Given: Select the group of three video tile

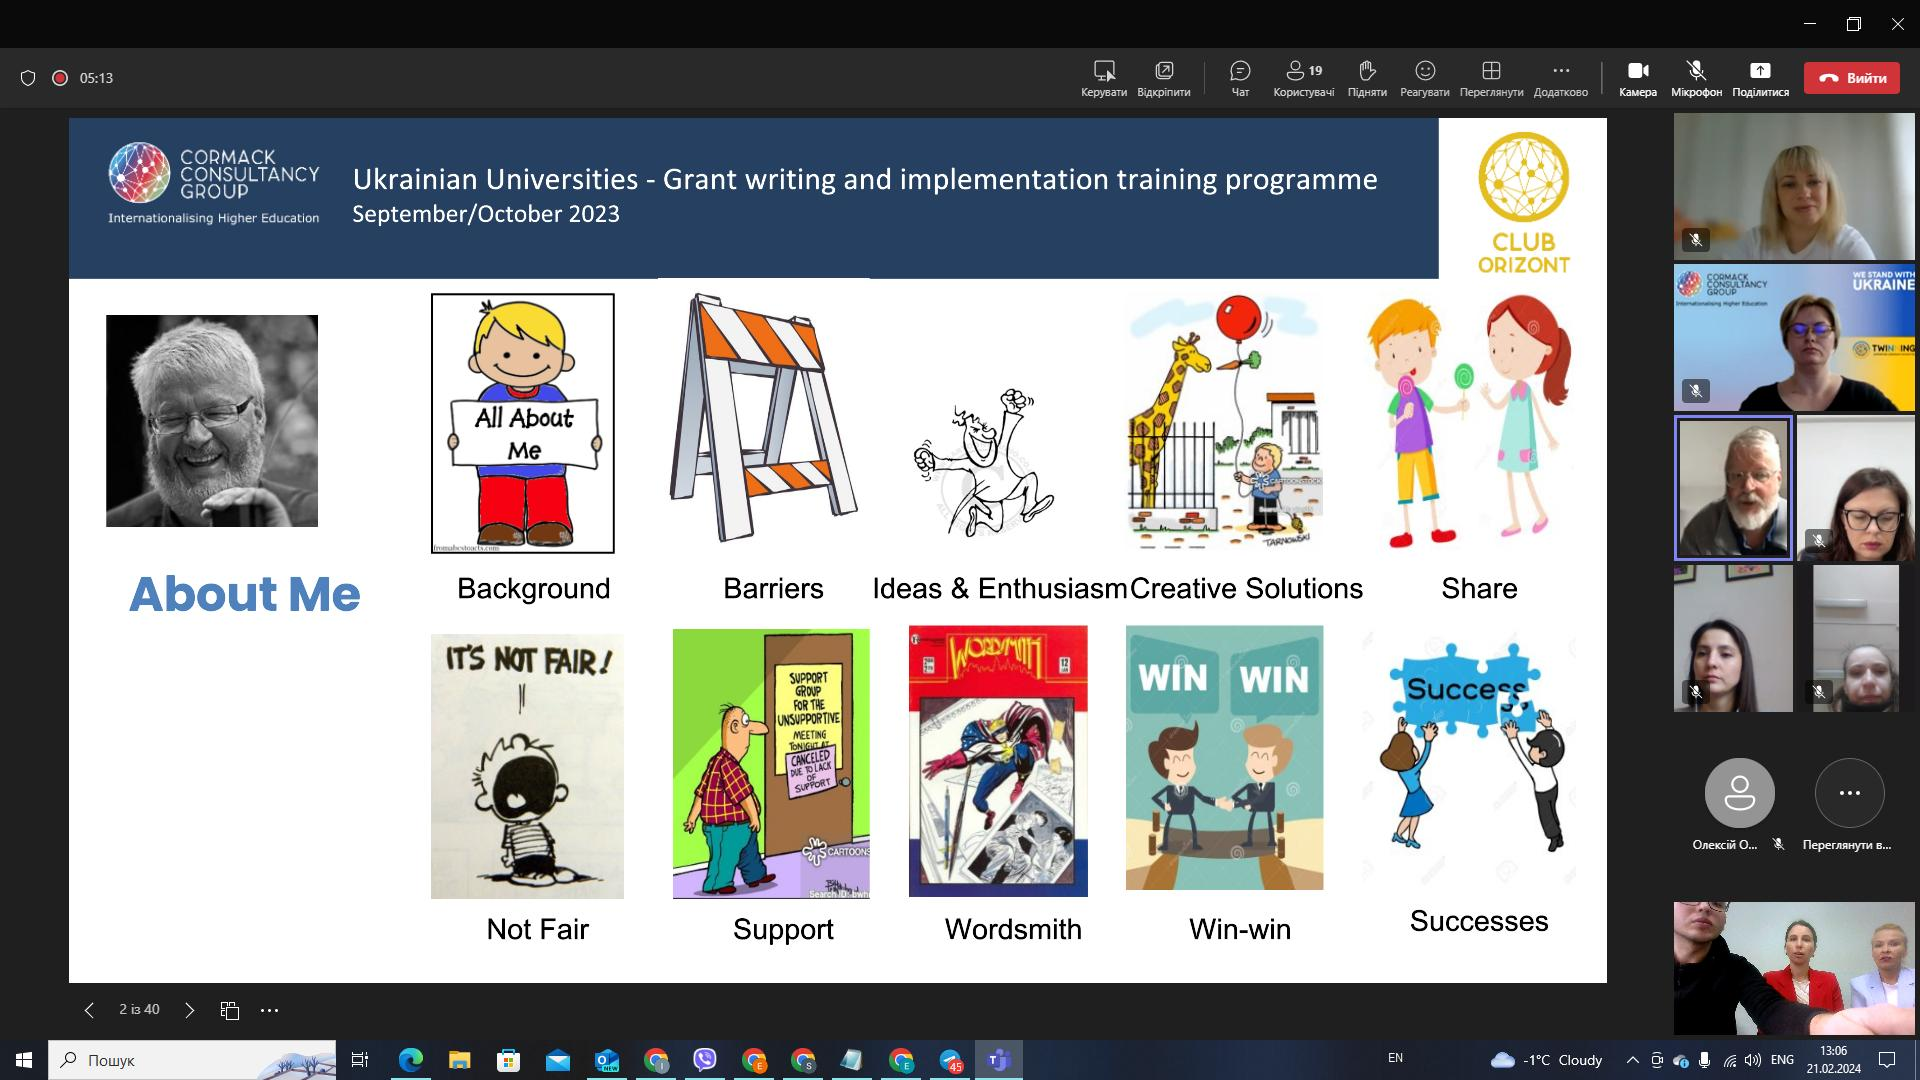Looking at the screenshot, I should pyautogui.click(x=1794, y=968).
